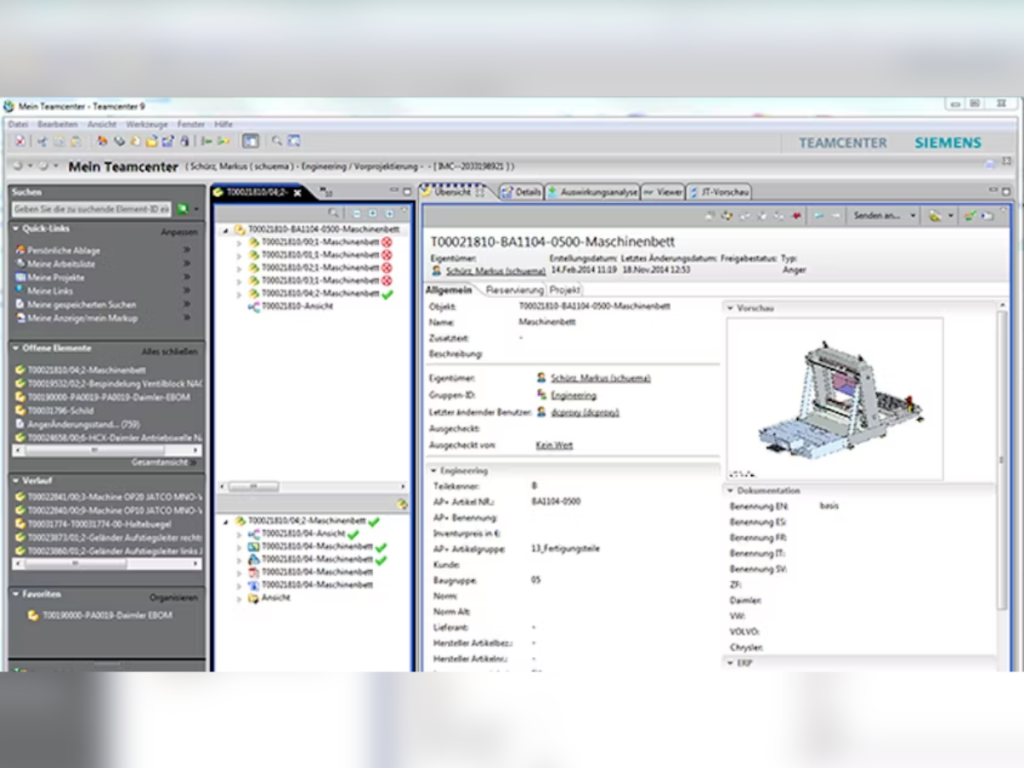Switch to the Auswirkungsanalyse tab
This screenshot has width=1024, height=768.
(x=592, y=192)
